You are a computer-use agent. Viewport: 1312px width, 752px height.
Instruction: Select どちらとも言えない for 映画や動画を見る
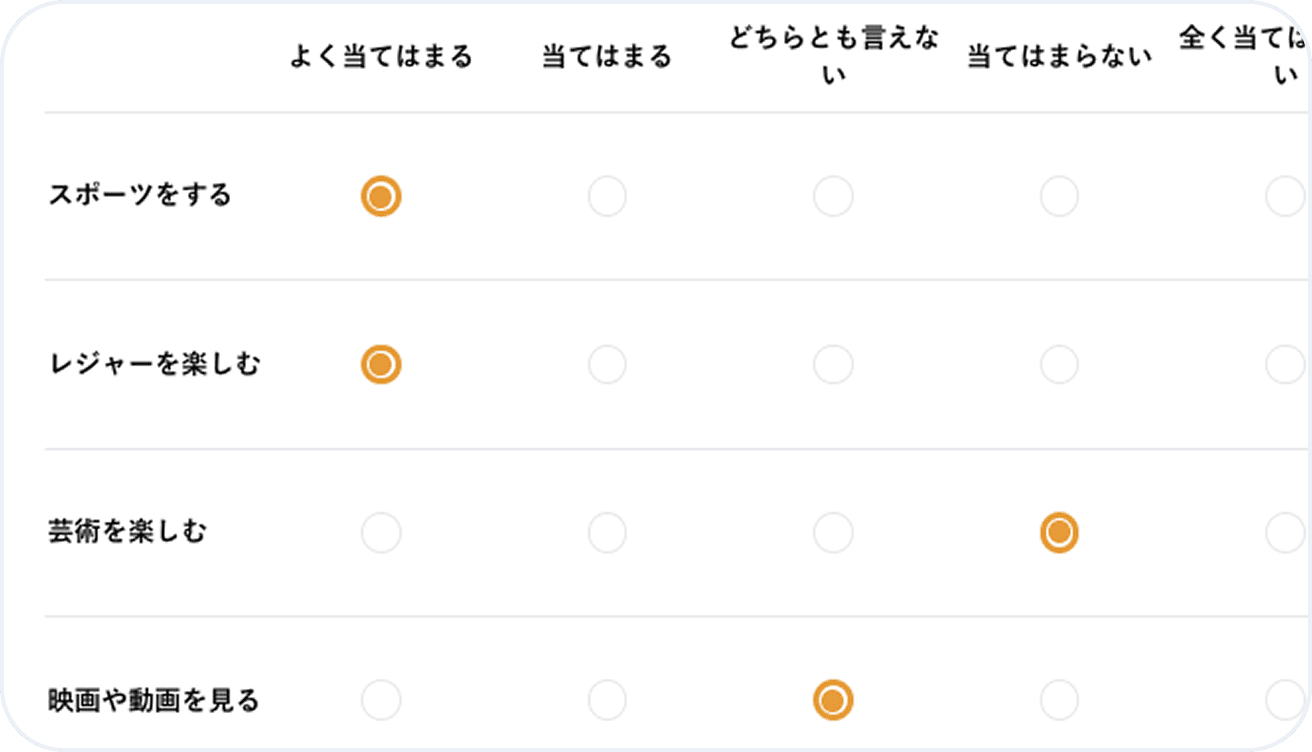832,700
